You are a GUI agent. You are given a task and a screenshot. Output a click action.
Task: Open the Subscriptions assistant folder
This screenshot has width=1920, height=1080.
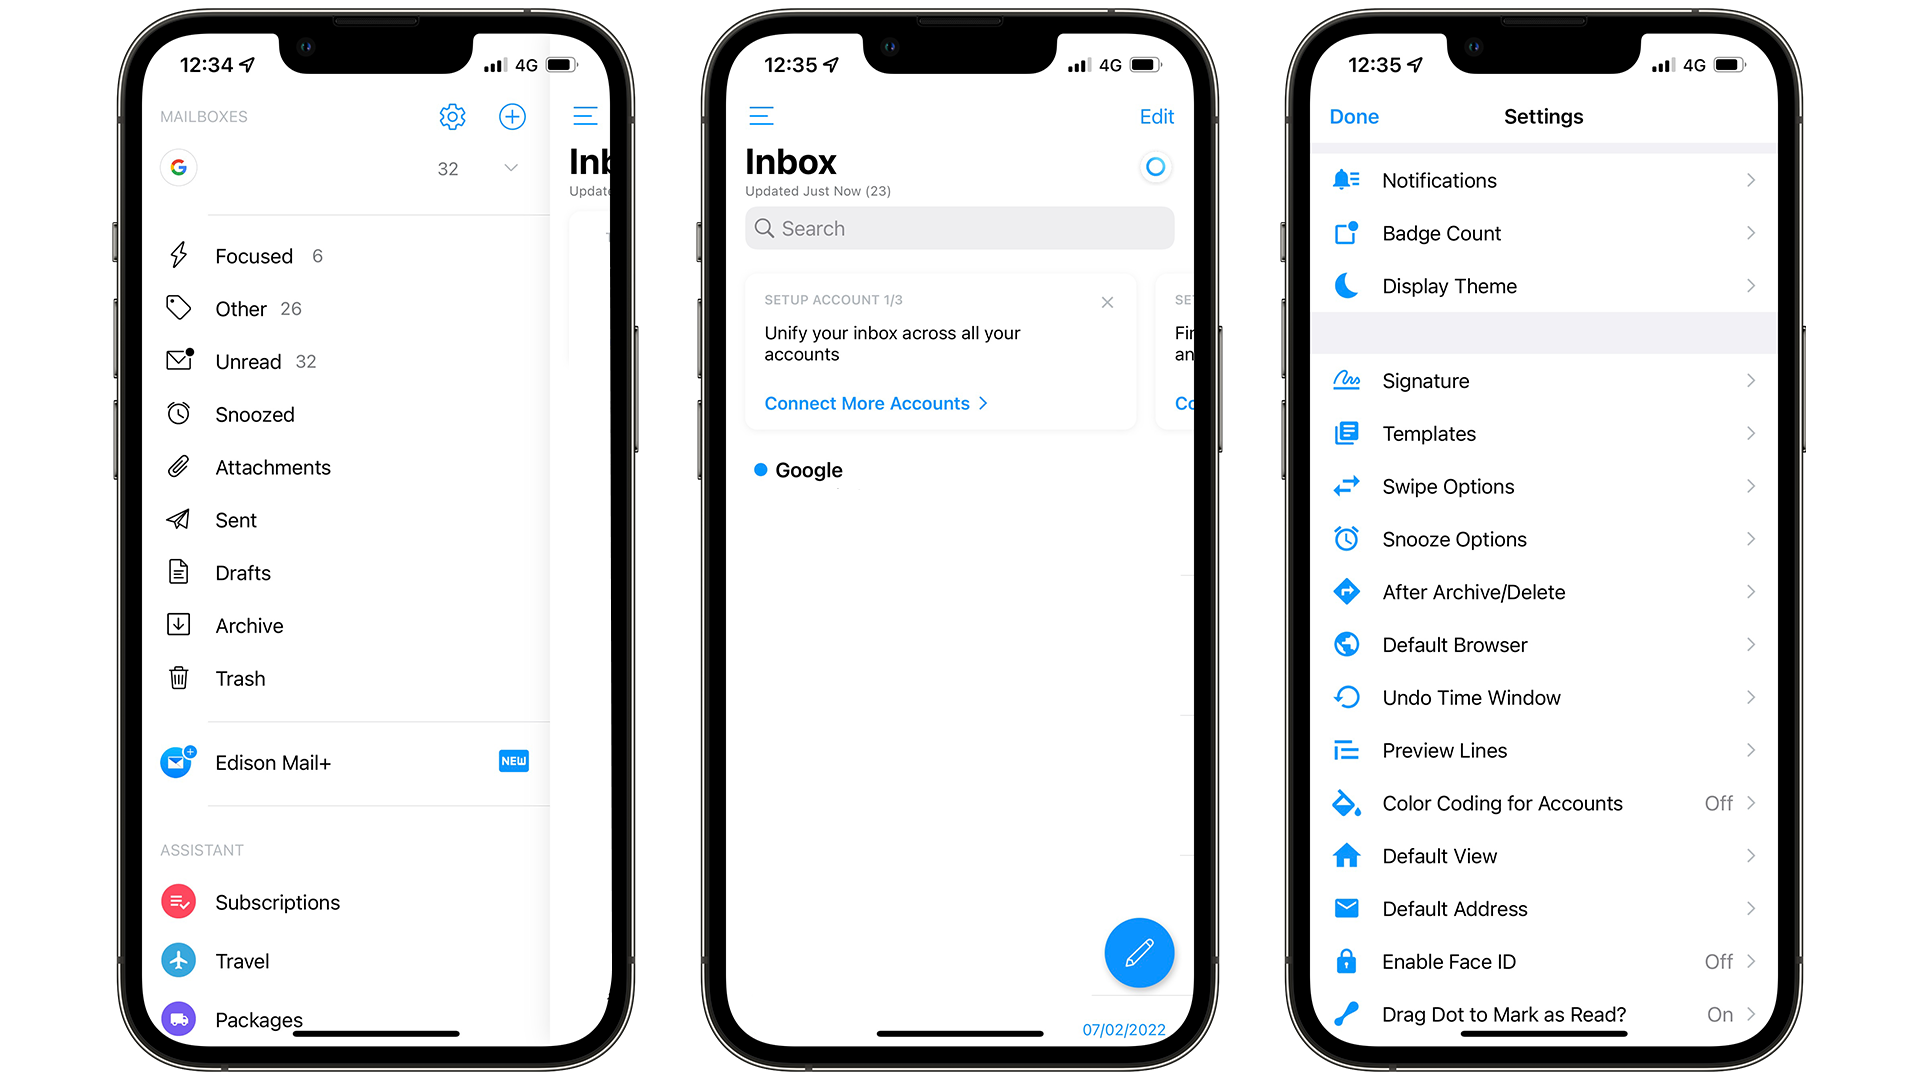(277, 903)
